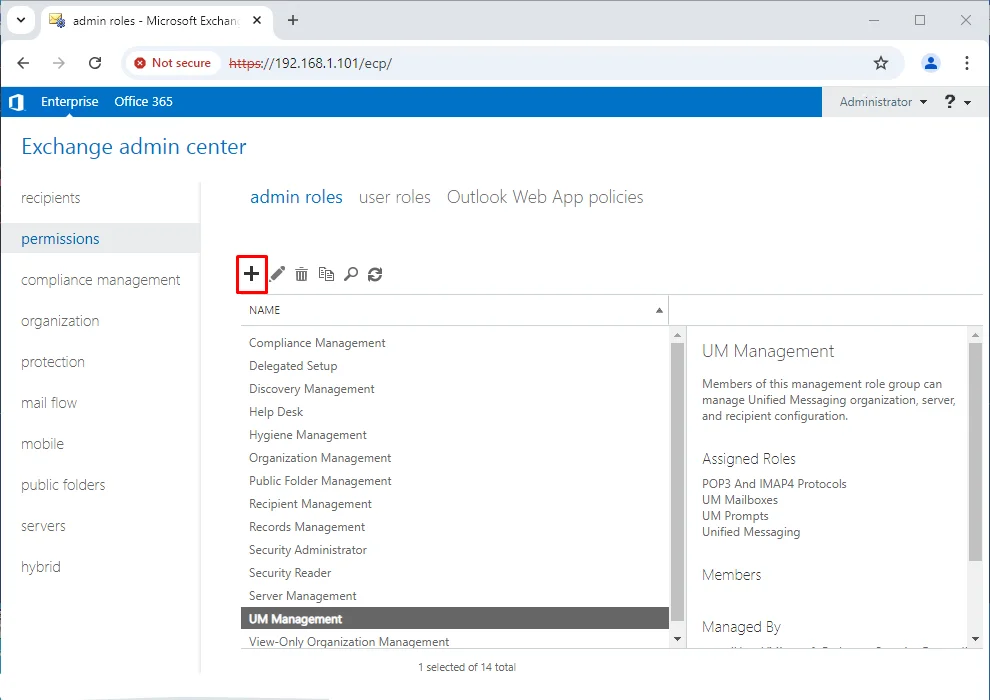Bookmark this page with the star
990x700 pixels.
[881, 63]
